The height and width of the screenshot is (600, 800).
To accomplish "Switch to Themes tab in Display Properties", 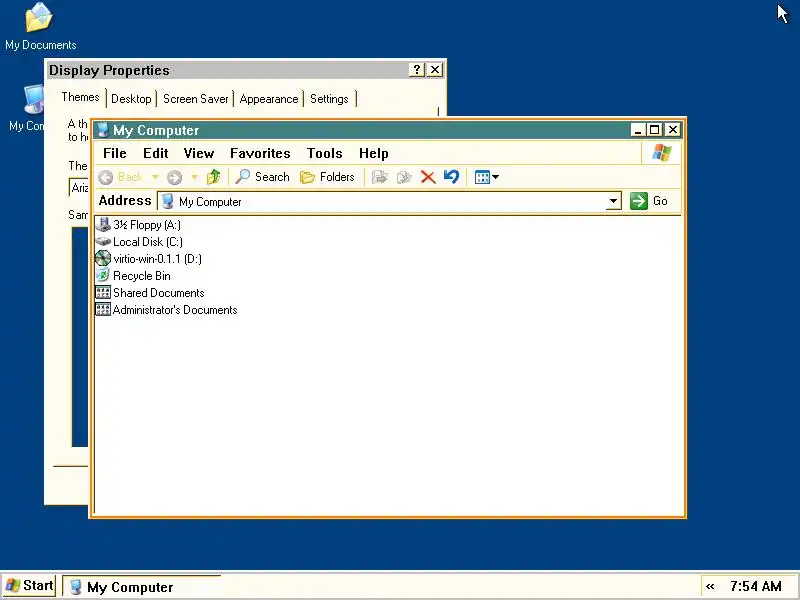I will pos(80,97).
